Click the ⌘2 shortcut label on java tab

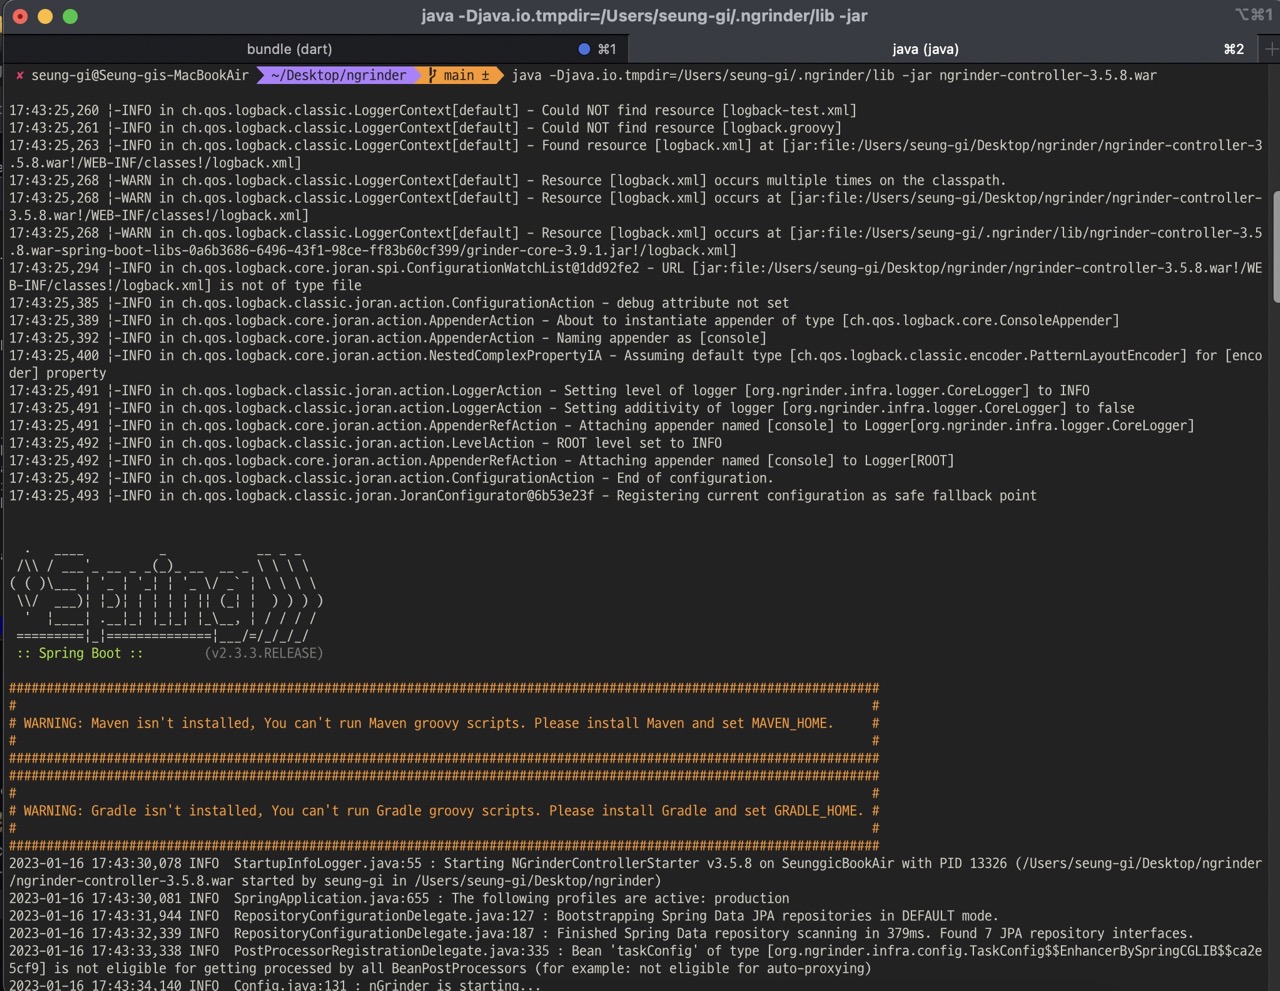click(1234, 49)
